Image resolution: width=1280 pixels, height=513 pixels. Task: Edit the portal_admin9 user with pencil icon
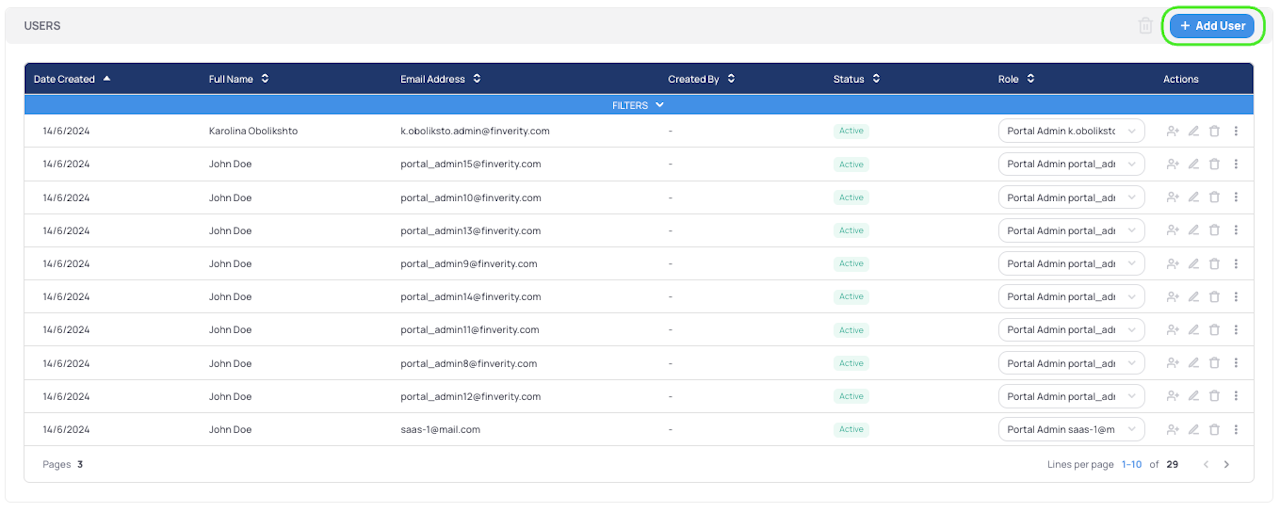coord(1193,264)
